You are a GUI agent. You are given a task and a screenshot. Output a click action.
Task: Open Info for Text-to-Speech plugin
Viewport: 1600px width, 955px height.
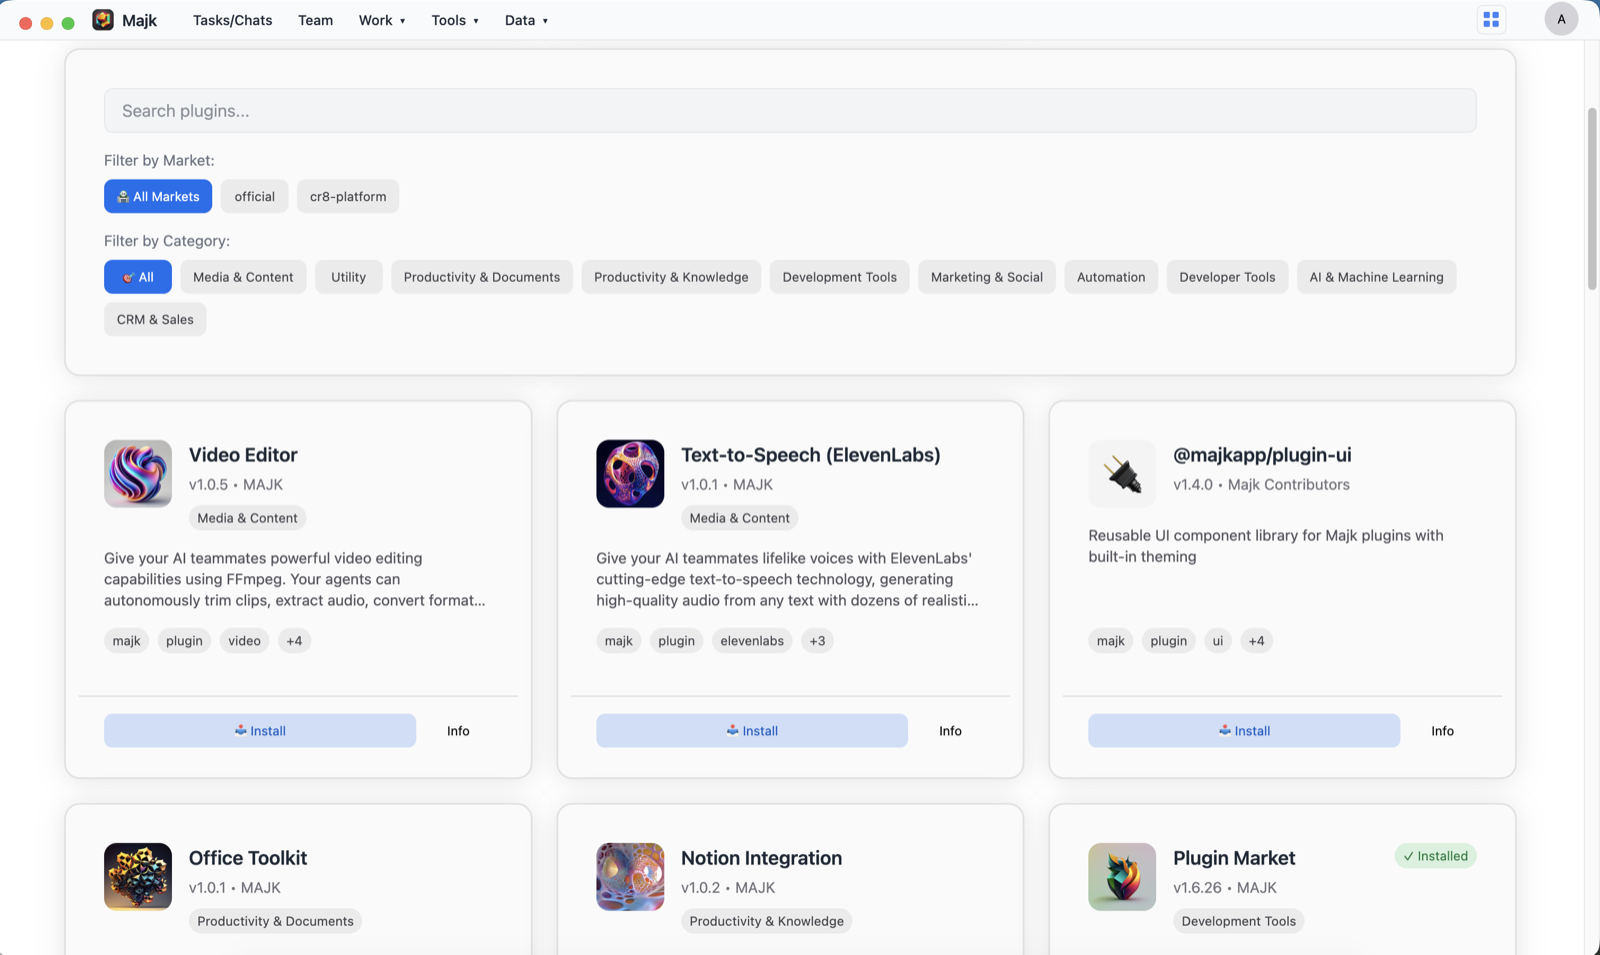(x=950, y=731)
